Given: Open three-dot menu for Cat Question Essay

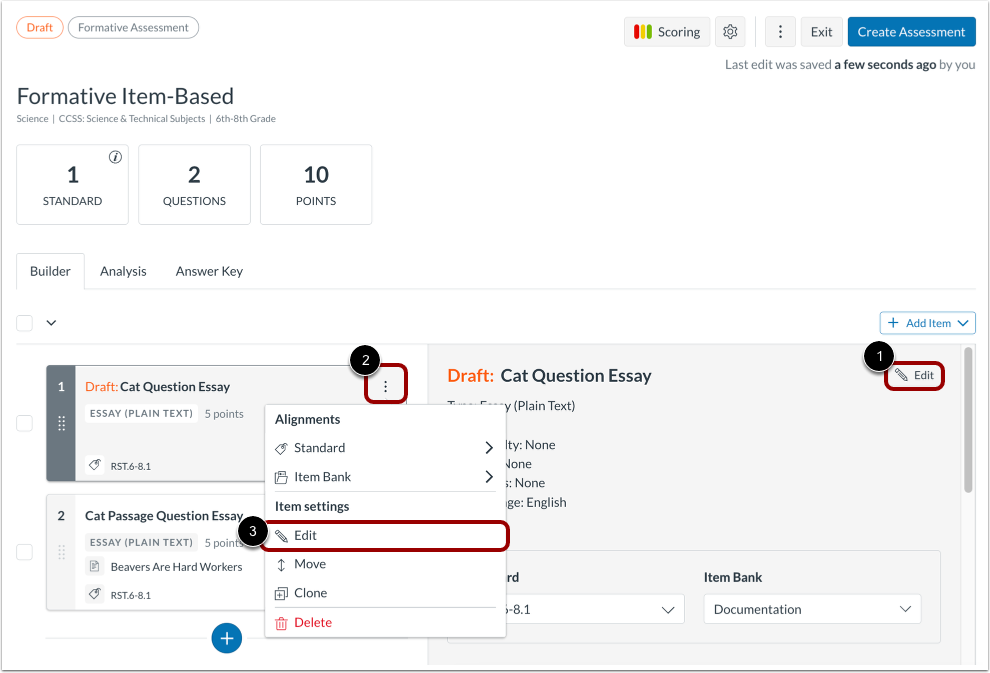Looking at the screenshot, I should [385, 386].
